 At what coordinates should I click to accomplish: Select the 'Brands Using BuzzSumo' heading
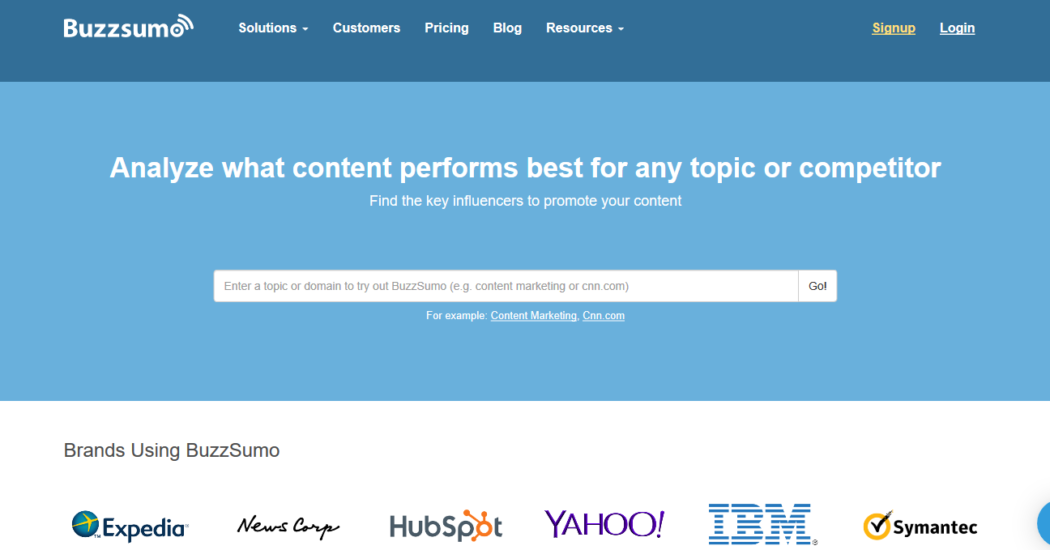(x=171, y=450)
